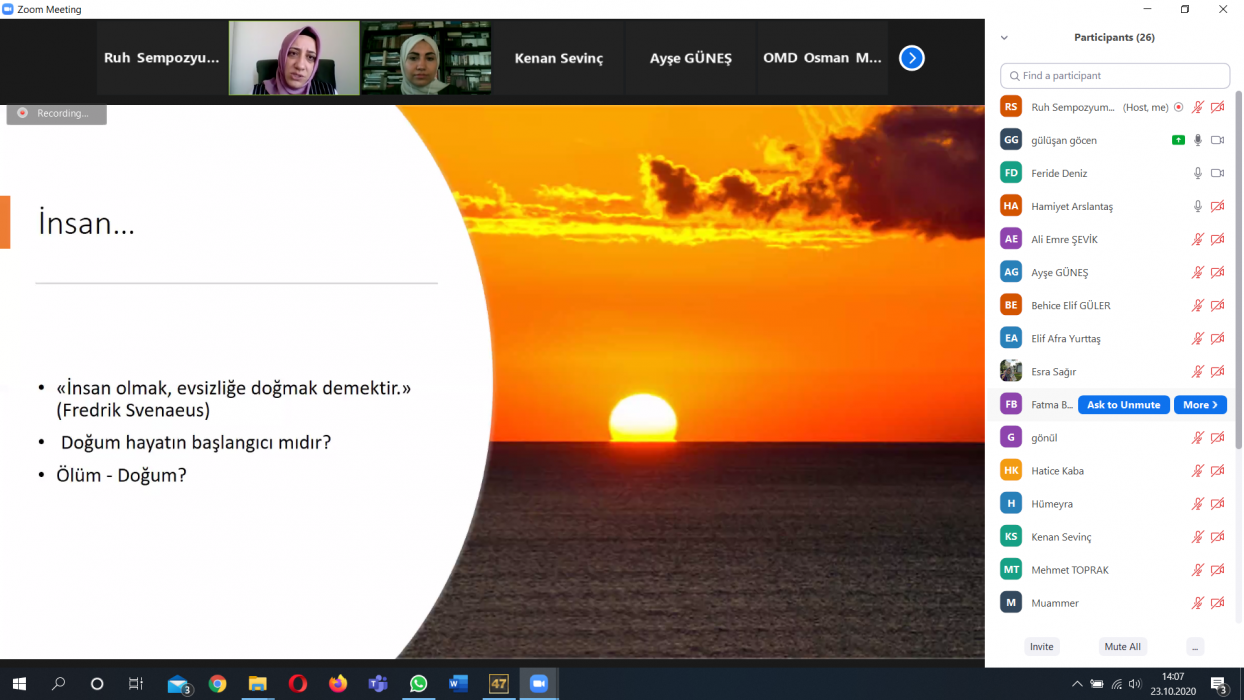Click recording dot icon in Ruh Sempozyum row
This screenshot has height=700, width=1244.
click(x=1178, y=107)
